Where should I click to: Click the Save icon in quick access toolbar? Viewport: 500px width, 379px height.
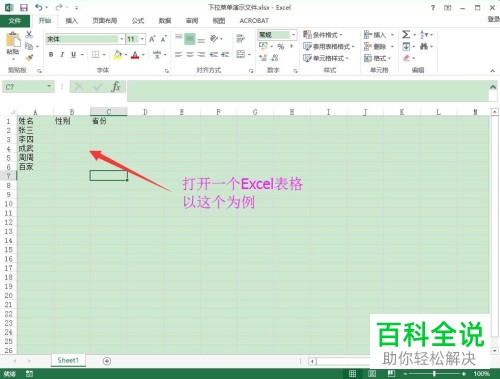[24, 7]
